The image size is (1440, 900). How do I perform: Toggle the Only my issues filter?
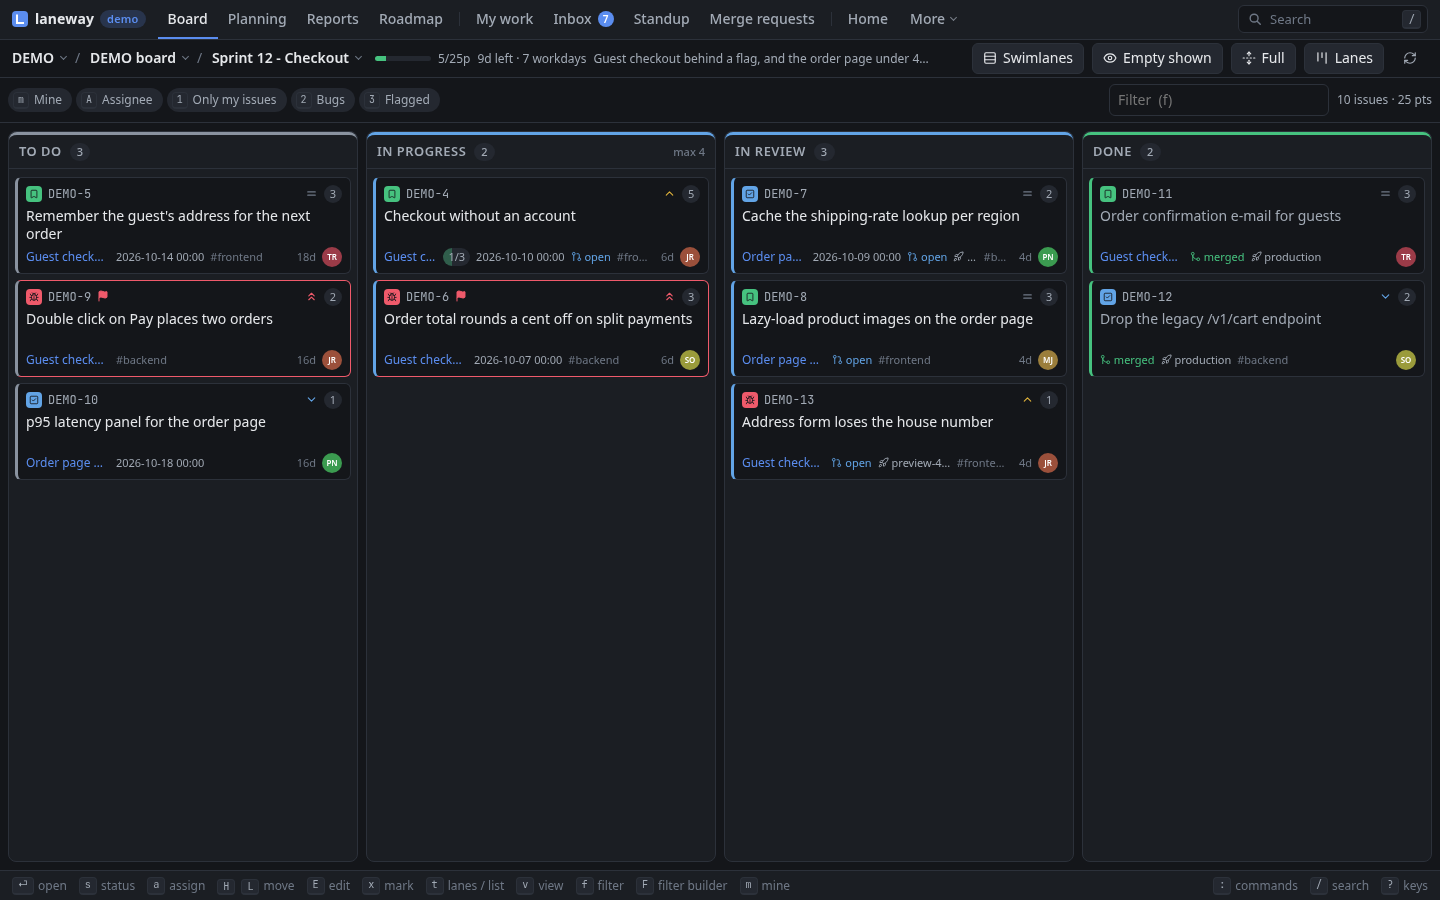coord(226,100)
